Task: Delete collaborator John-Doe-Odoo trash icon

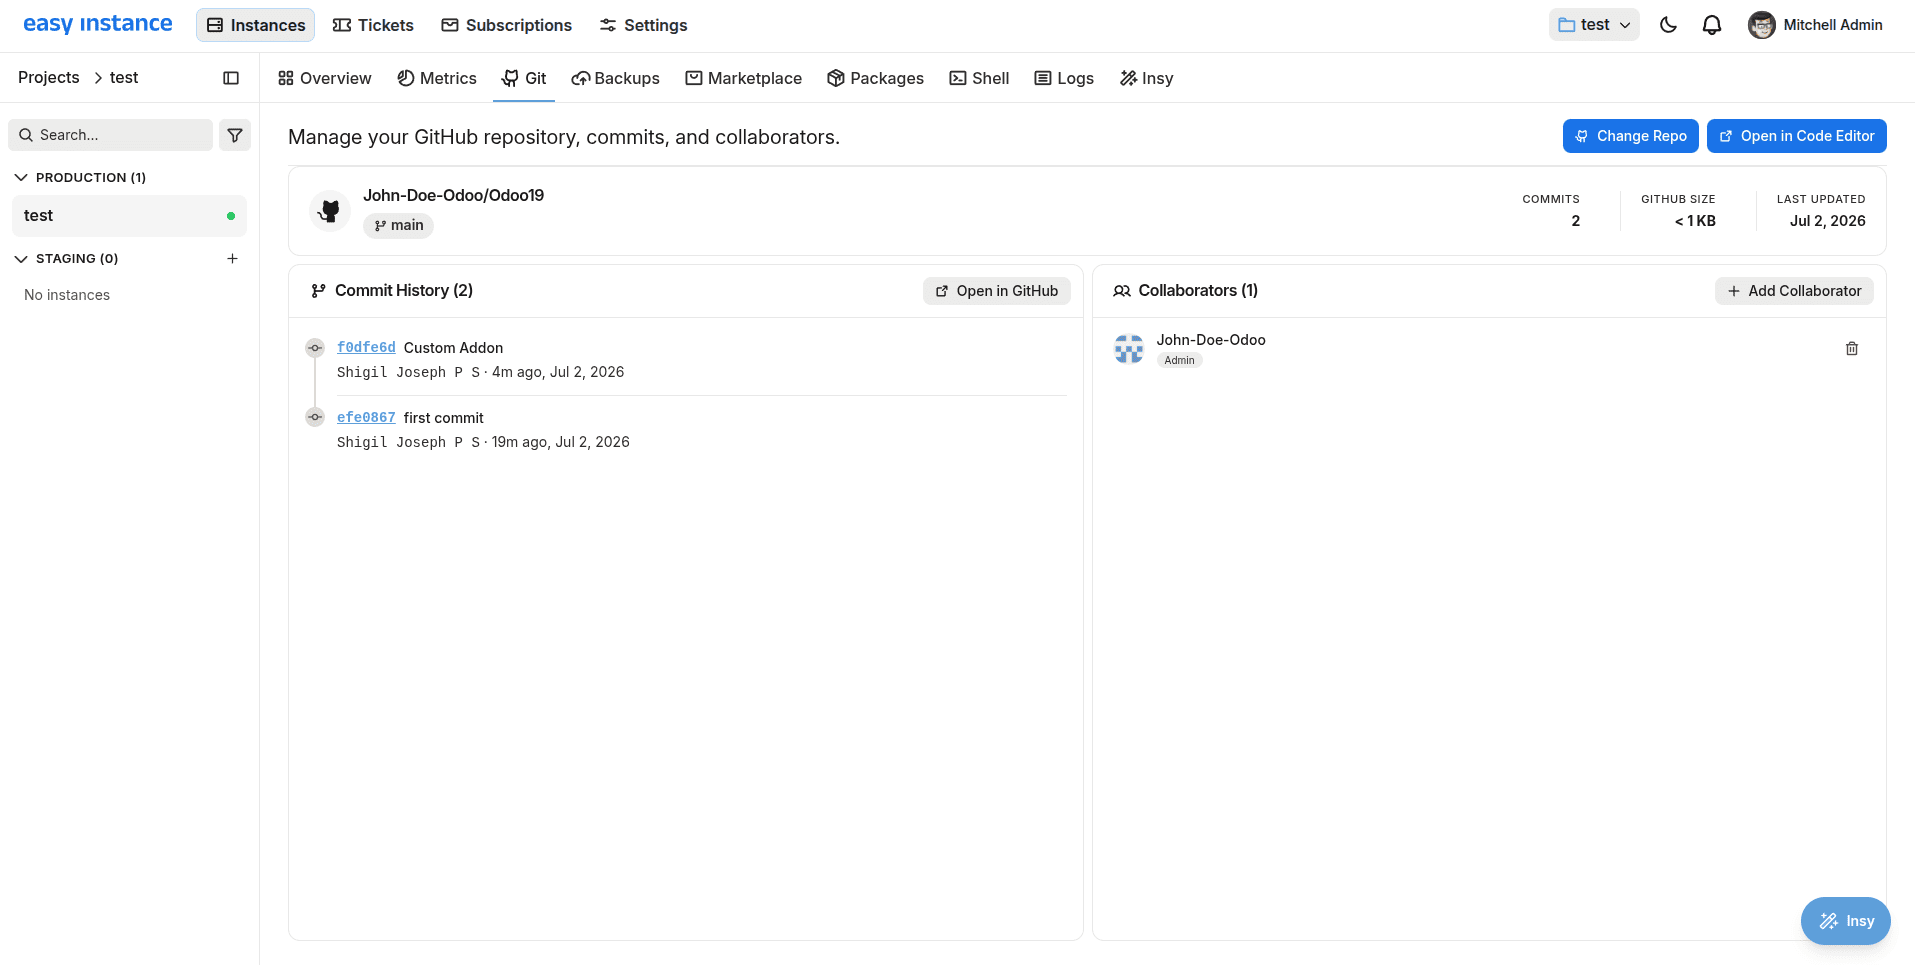Action: point(1852,349)
